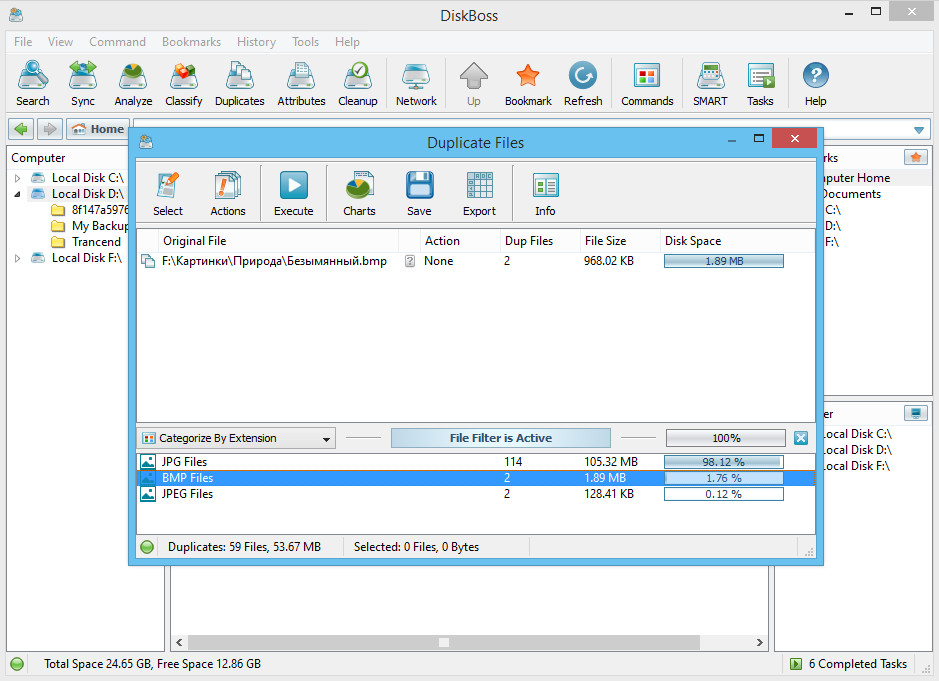
Task: Expand Local Disk F:\ in tree
Action: click(x=17, y=258)
